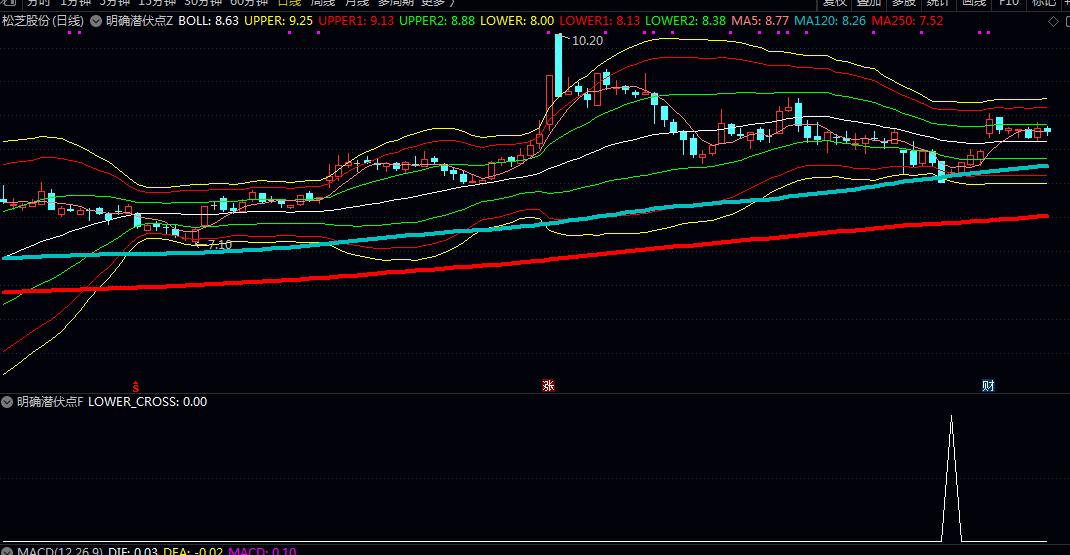Switch to 60分钟 period tab
The width and height of the screenshot is (1070, 555).
click(x=249, y=3)
